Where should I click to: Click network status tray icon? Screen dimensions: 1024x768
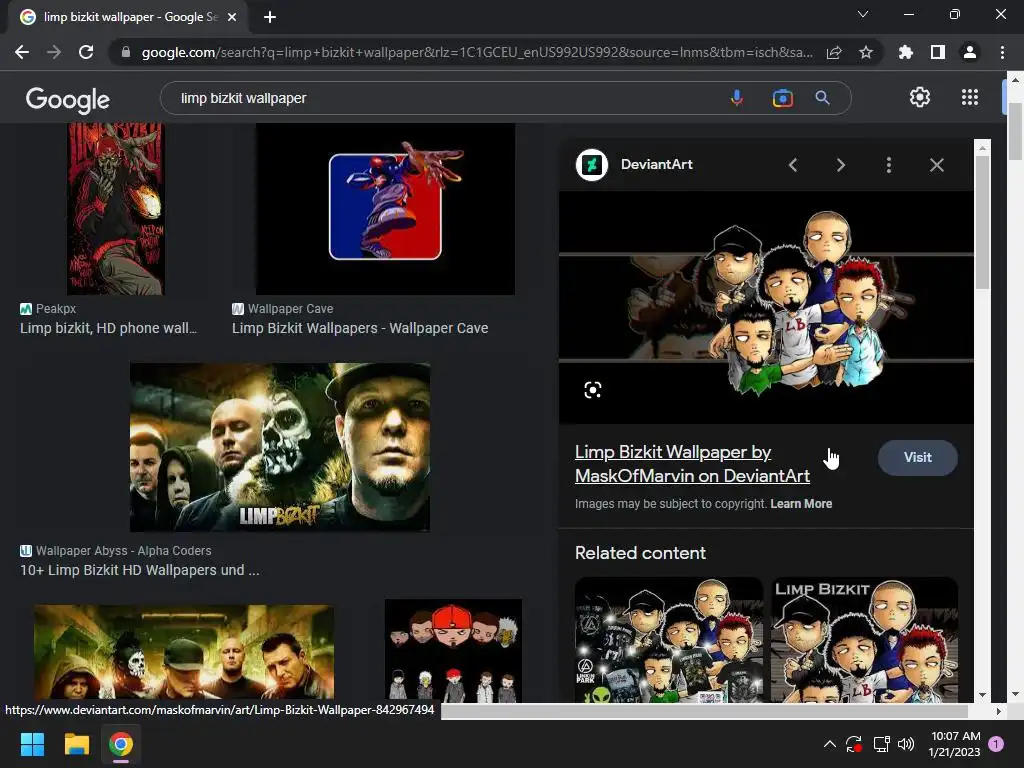click(x=881, y=744)
